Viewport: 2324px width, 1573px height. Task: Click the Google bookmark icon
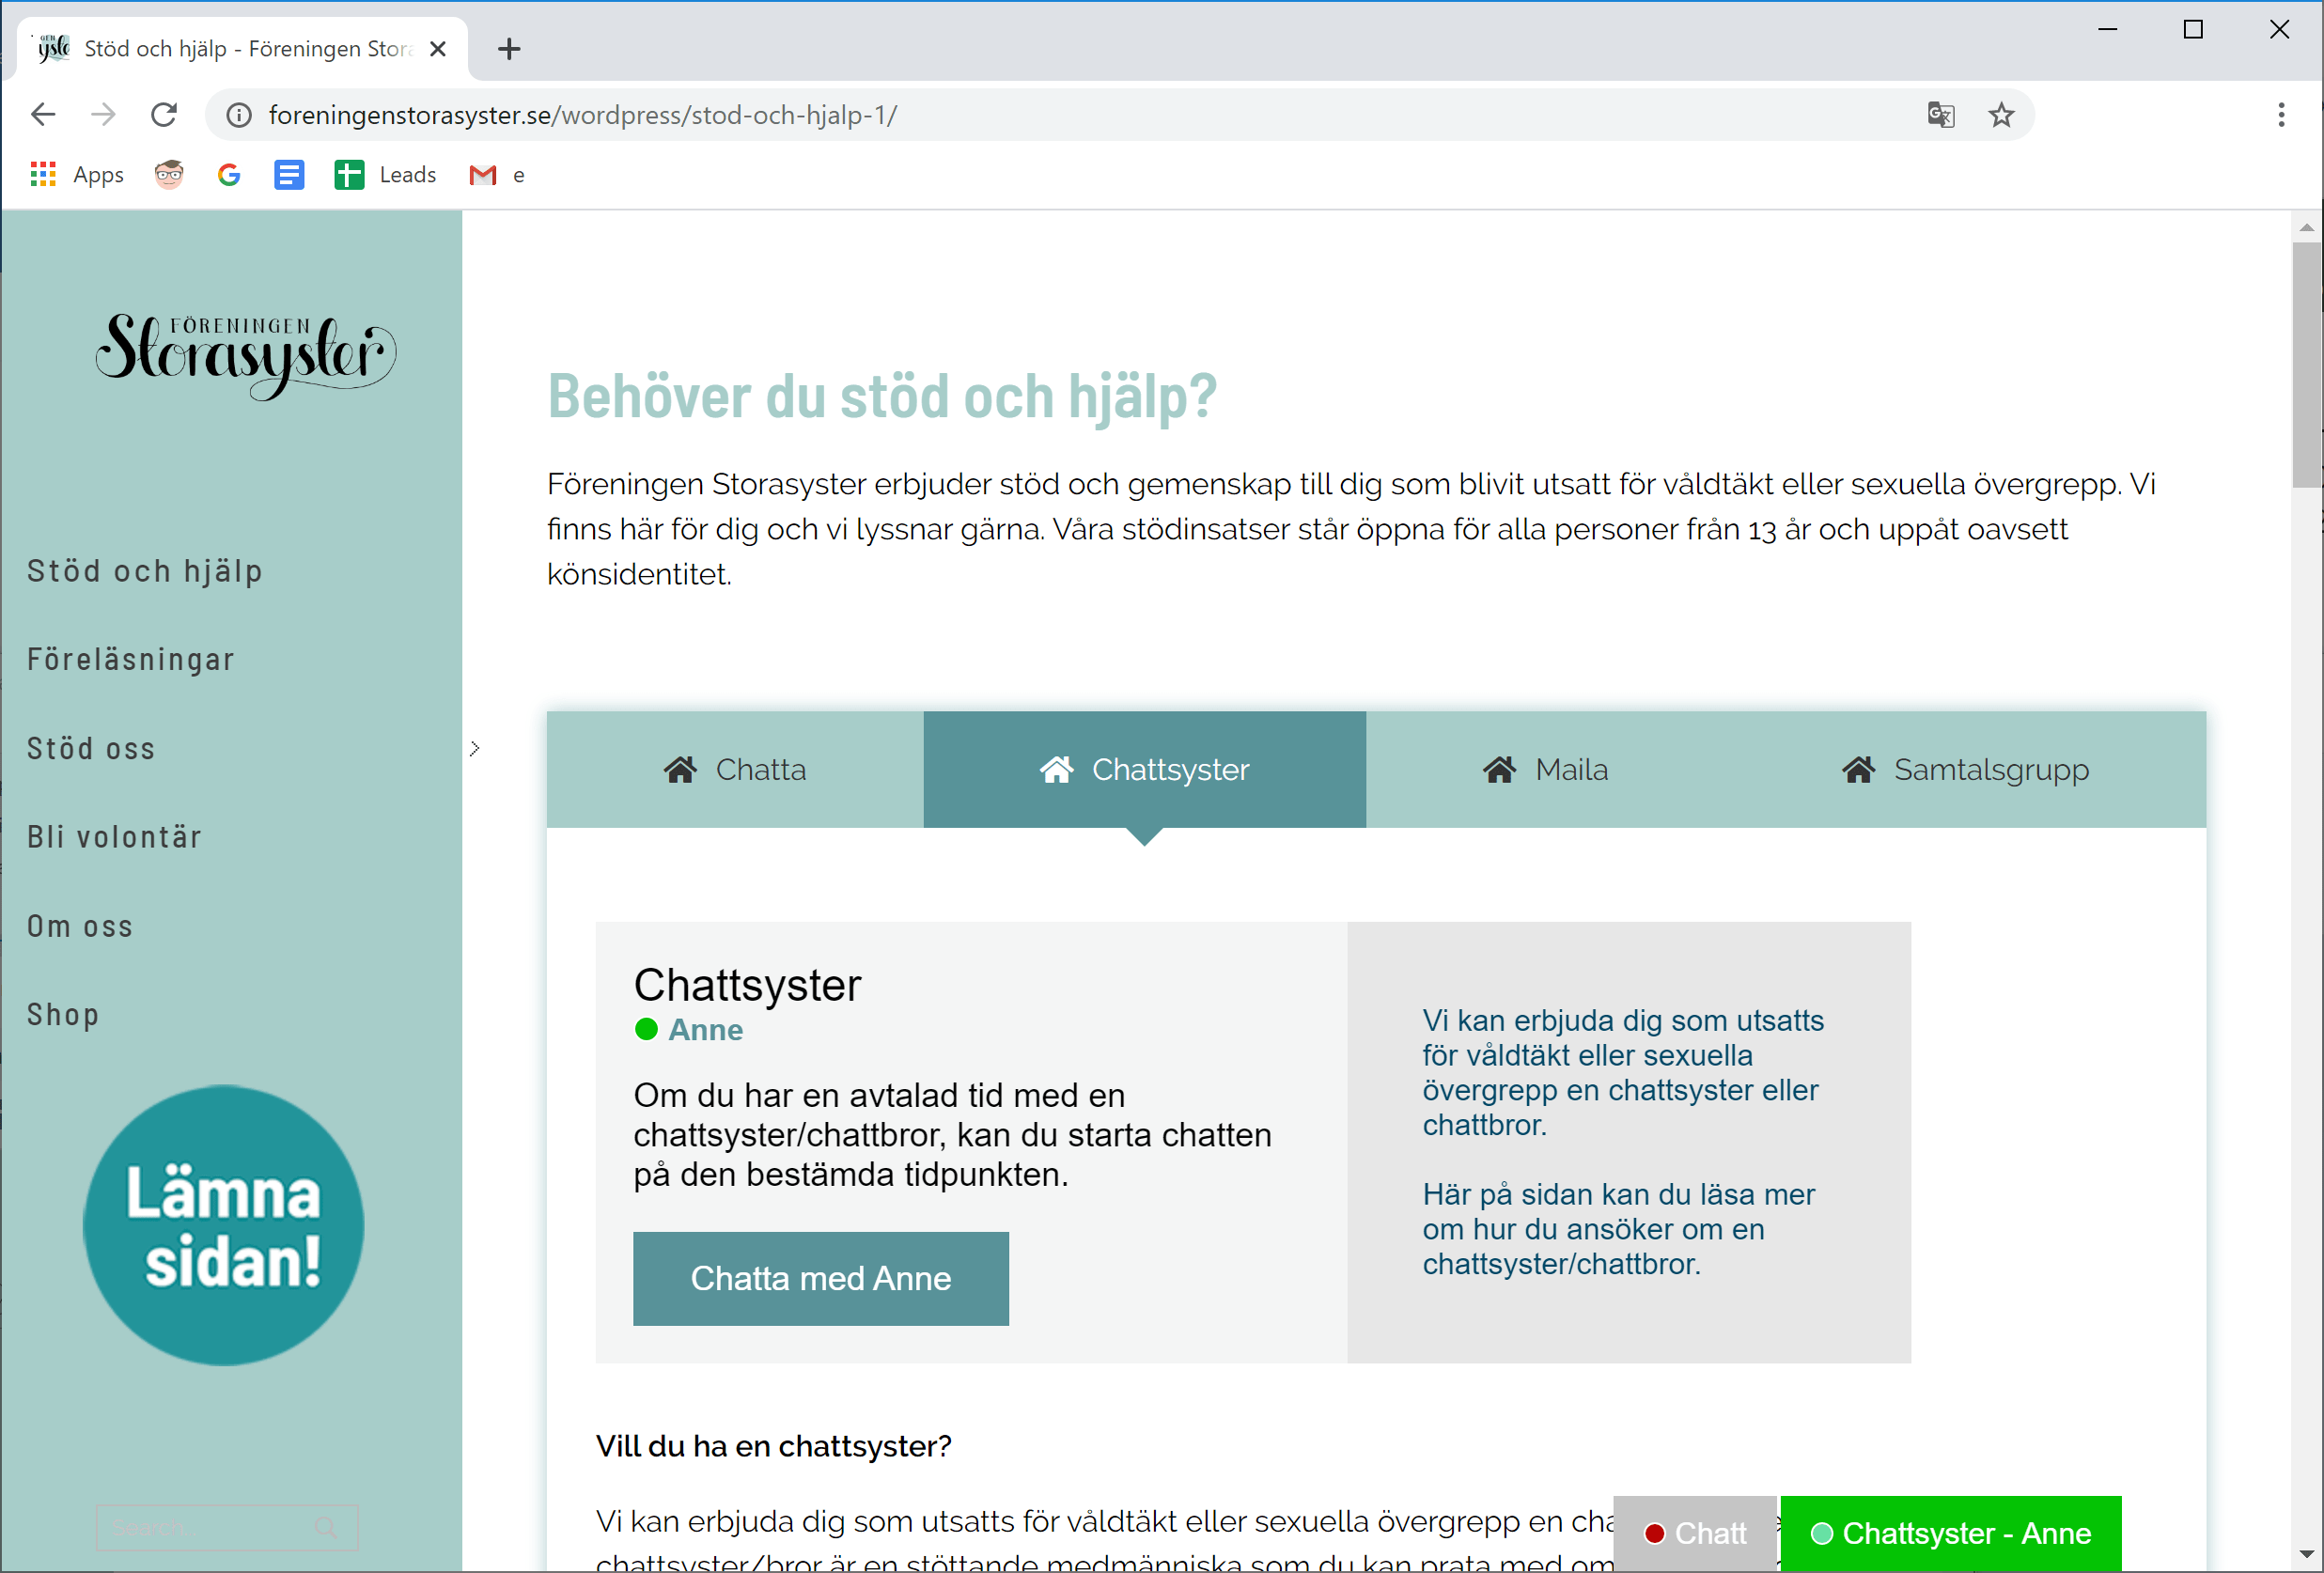coord(229,175)
